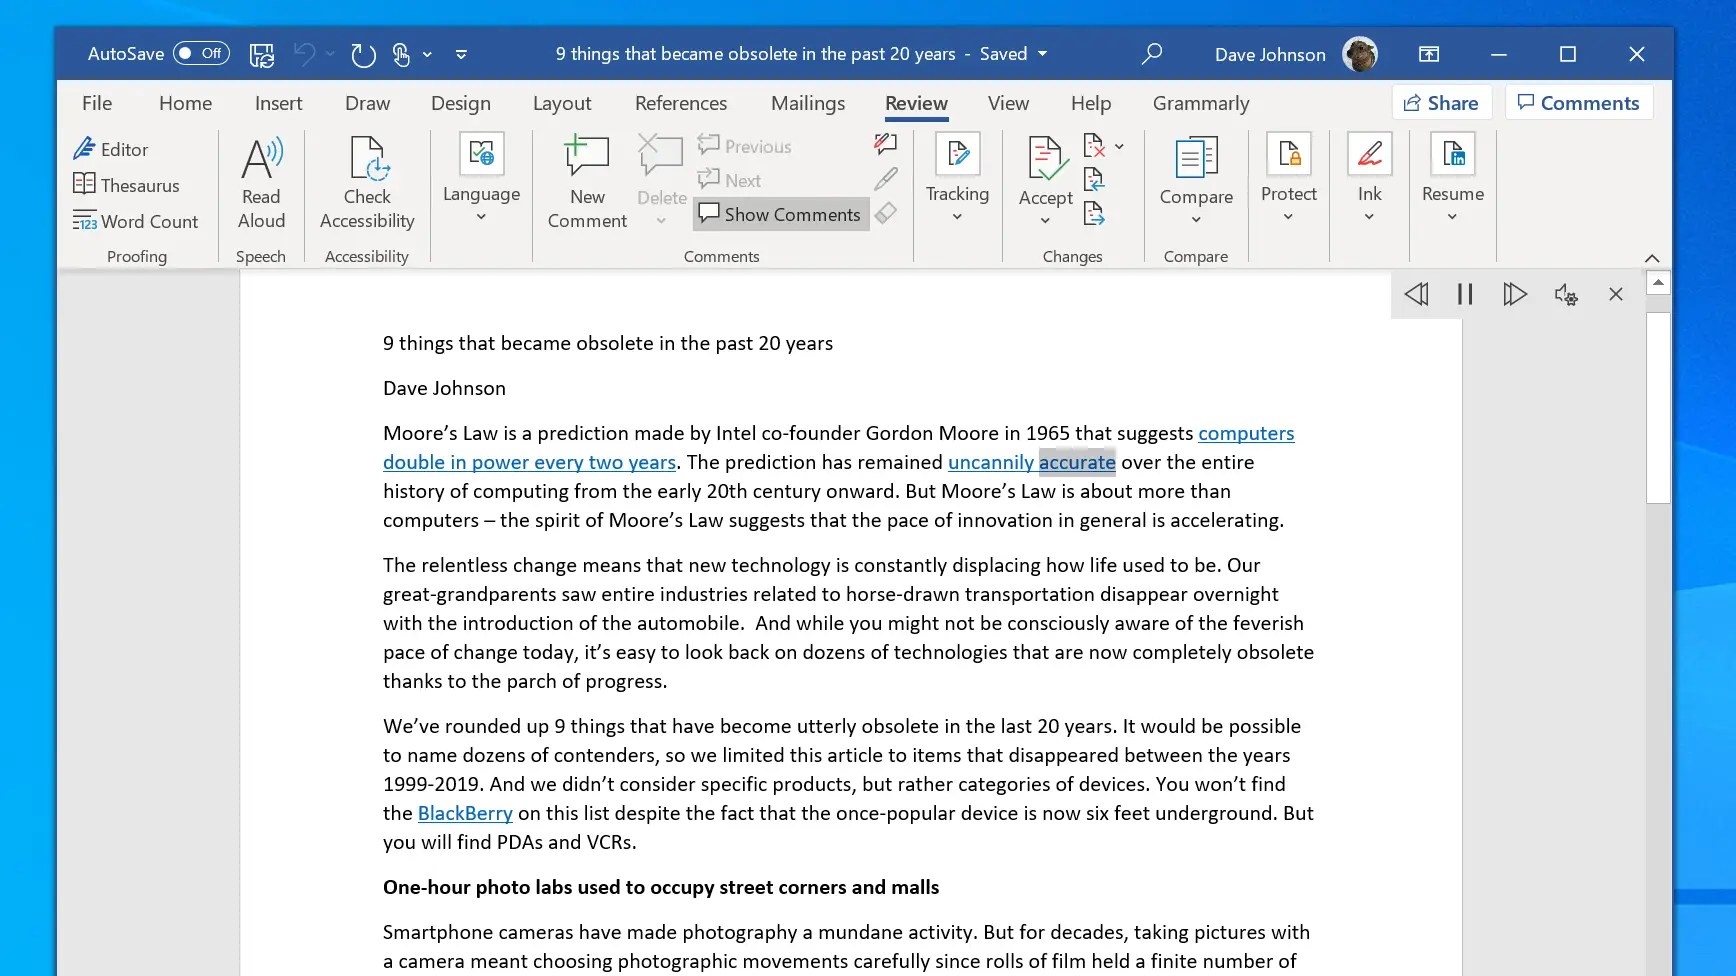Click the Share button

tap(1441, 102)
